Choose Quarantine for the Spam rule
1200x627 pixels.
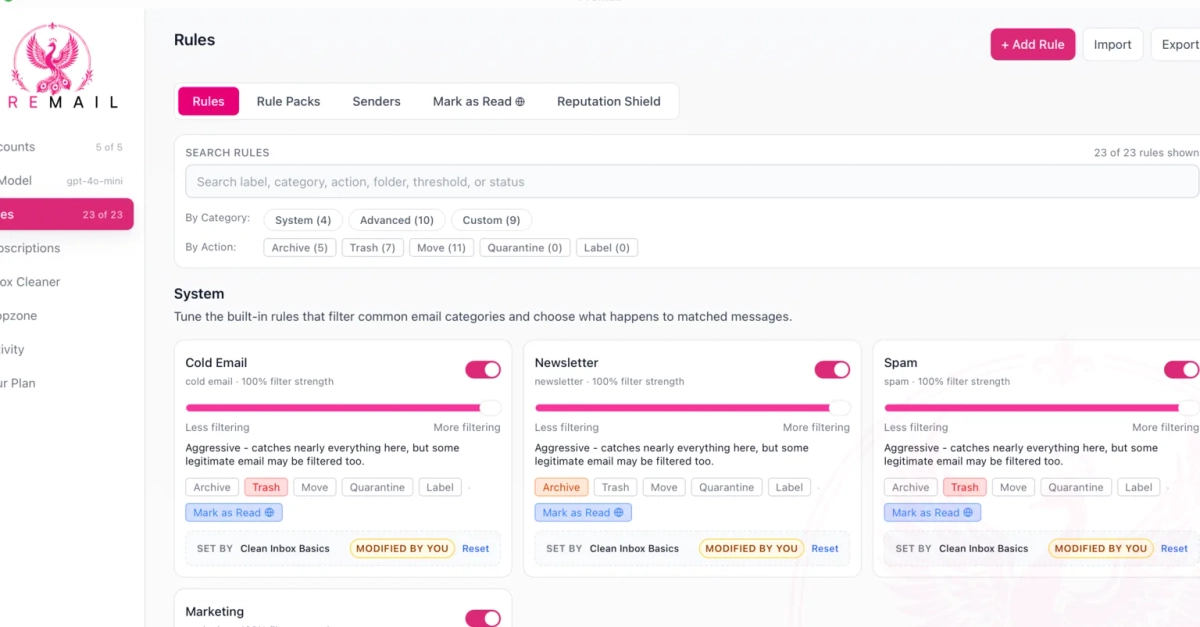[x=1076, y=488]
